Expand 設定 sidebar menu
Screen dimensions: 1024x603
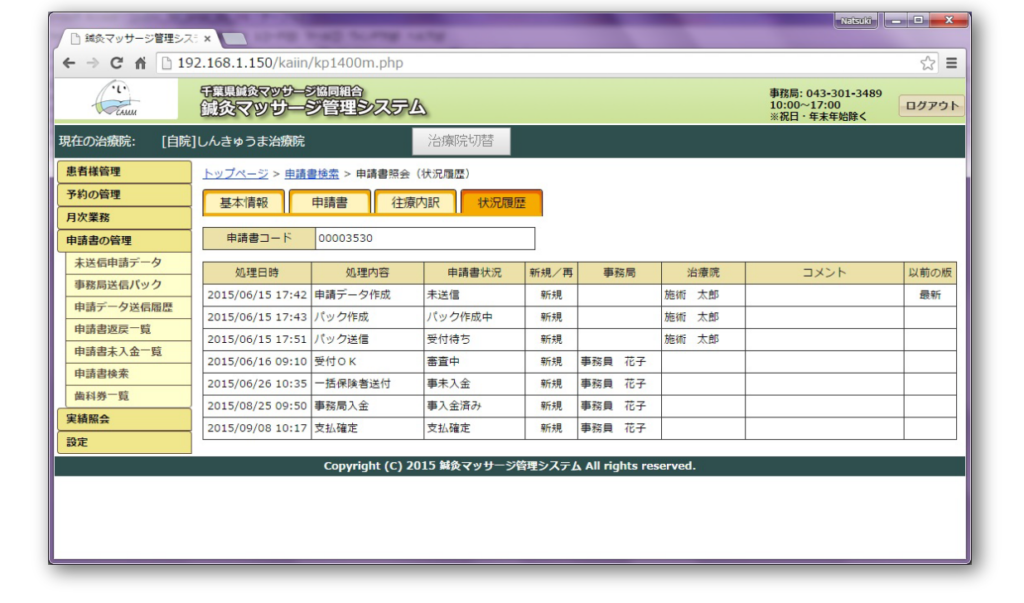124,442
